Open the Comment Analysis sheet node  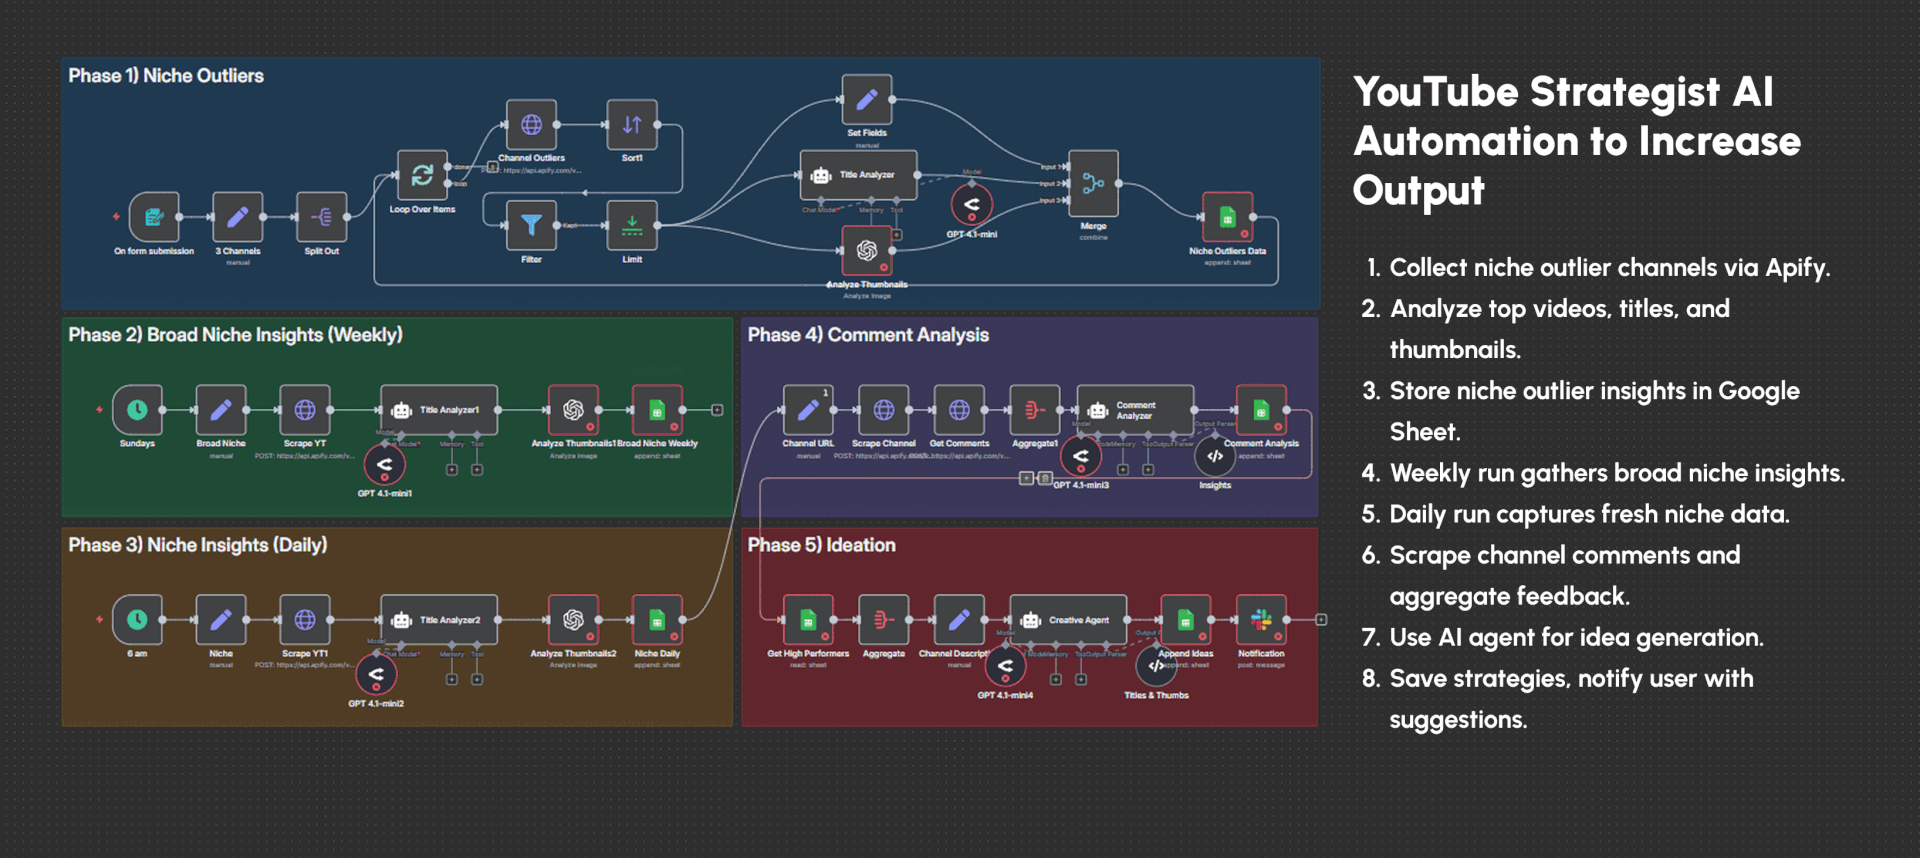[x=1261, y=410]
